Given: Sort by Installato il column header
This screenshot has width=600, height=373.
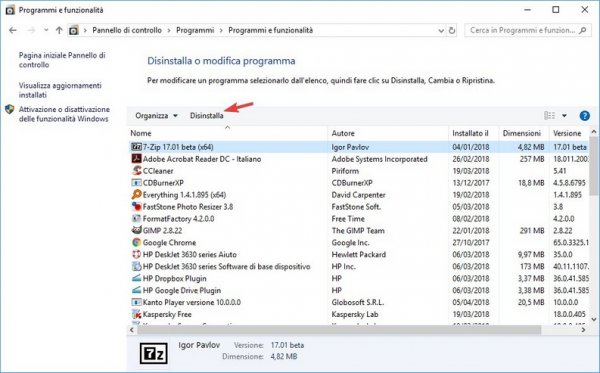Looking at the screenshot, I should pos(473,133).
